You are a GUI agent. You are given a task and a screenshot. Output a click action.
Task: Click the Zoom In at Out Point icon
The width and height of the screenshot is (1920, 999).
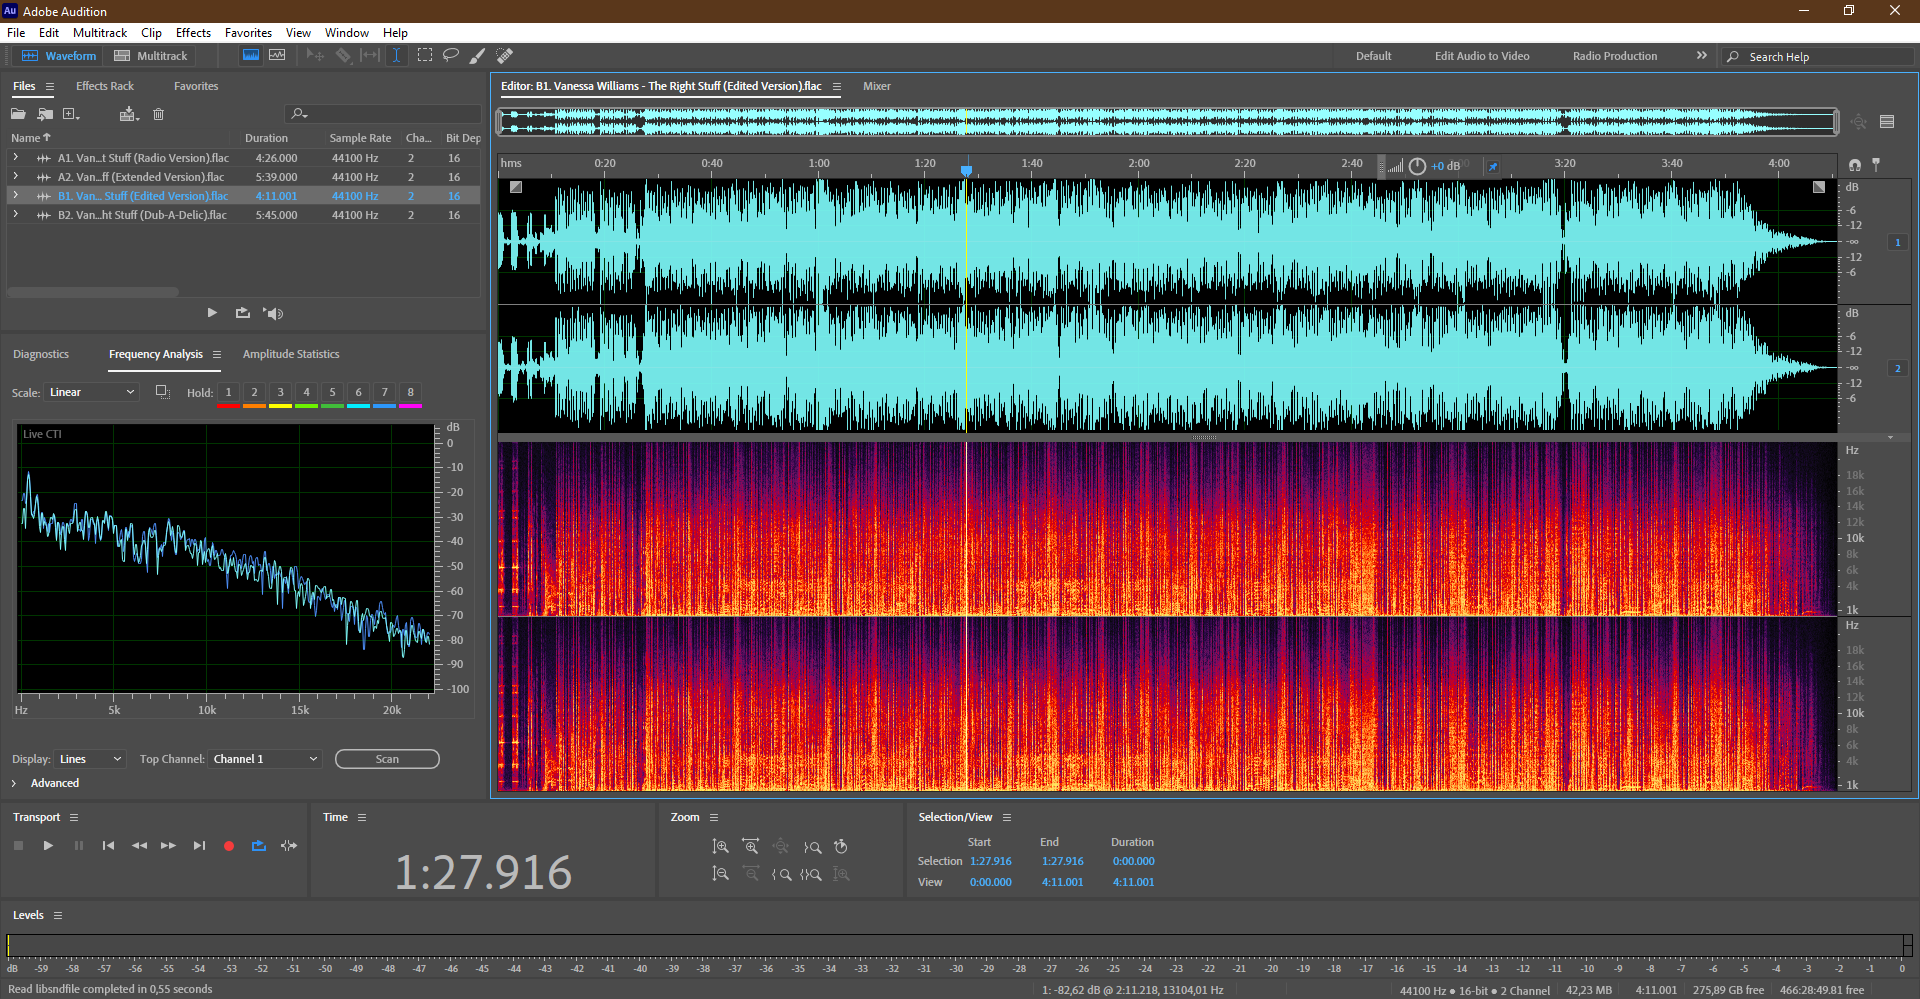click(x=812, y=847)
